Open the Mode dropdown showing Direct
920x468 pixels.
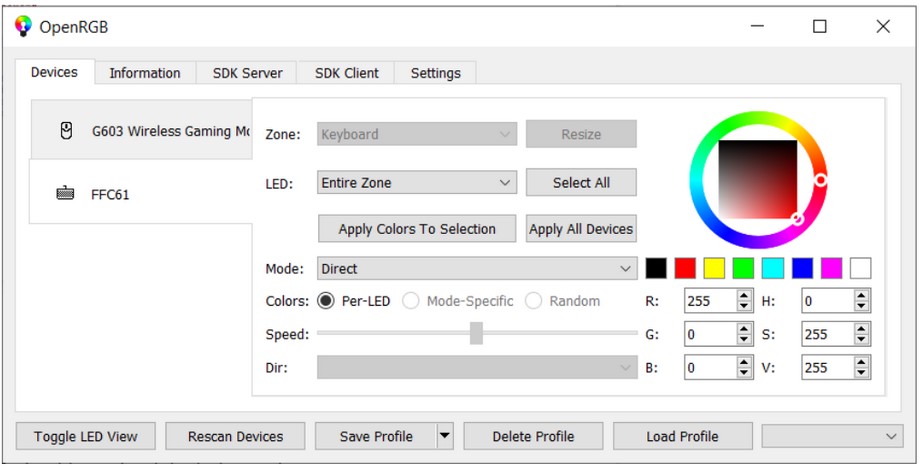tap(477, 269)
